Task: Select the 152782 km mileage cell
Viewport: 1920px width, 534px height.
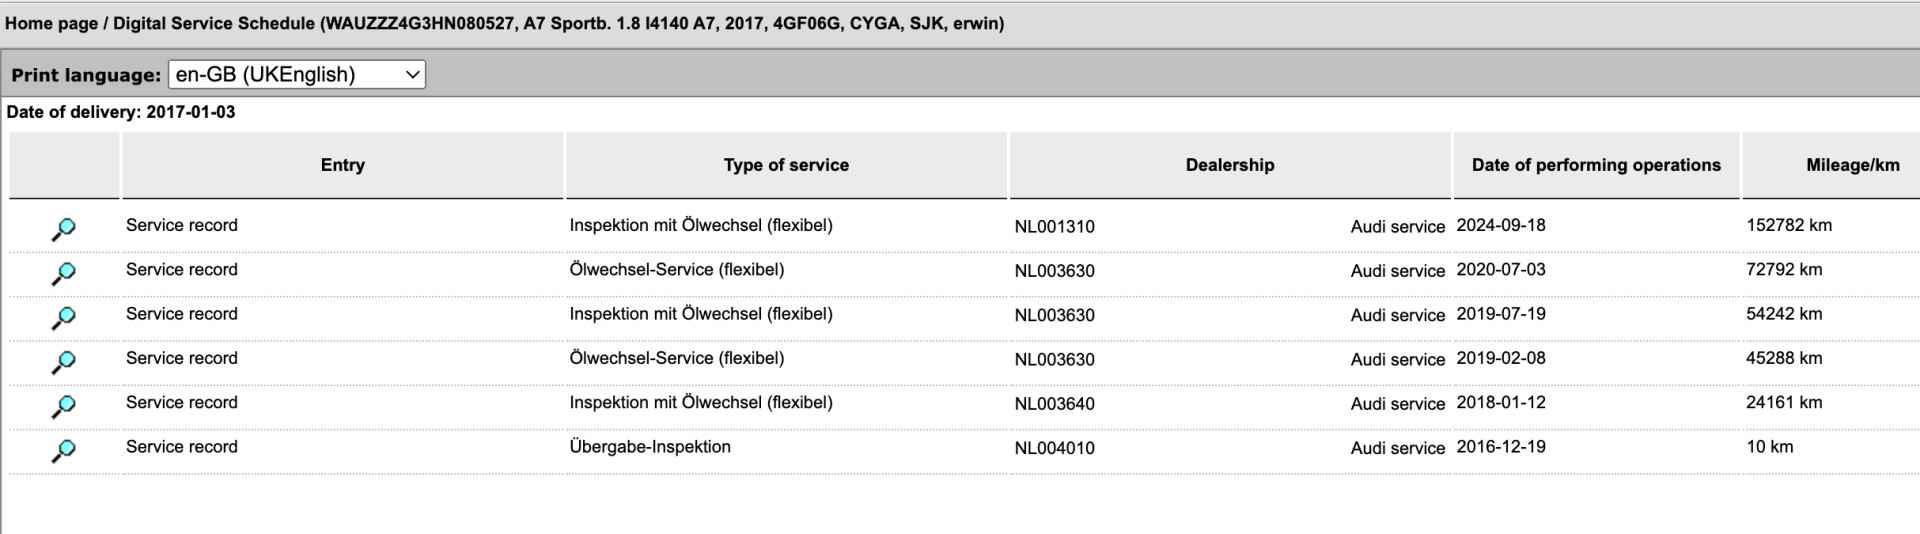Action: 1789,225
